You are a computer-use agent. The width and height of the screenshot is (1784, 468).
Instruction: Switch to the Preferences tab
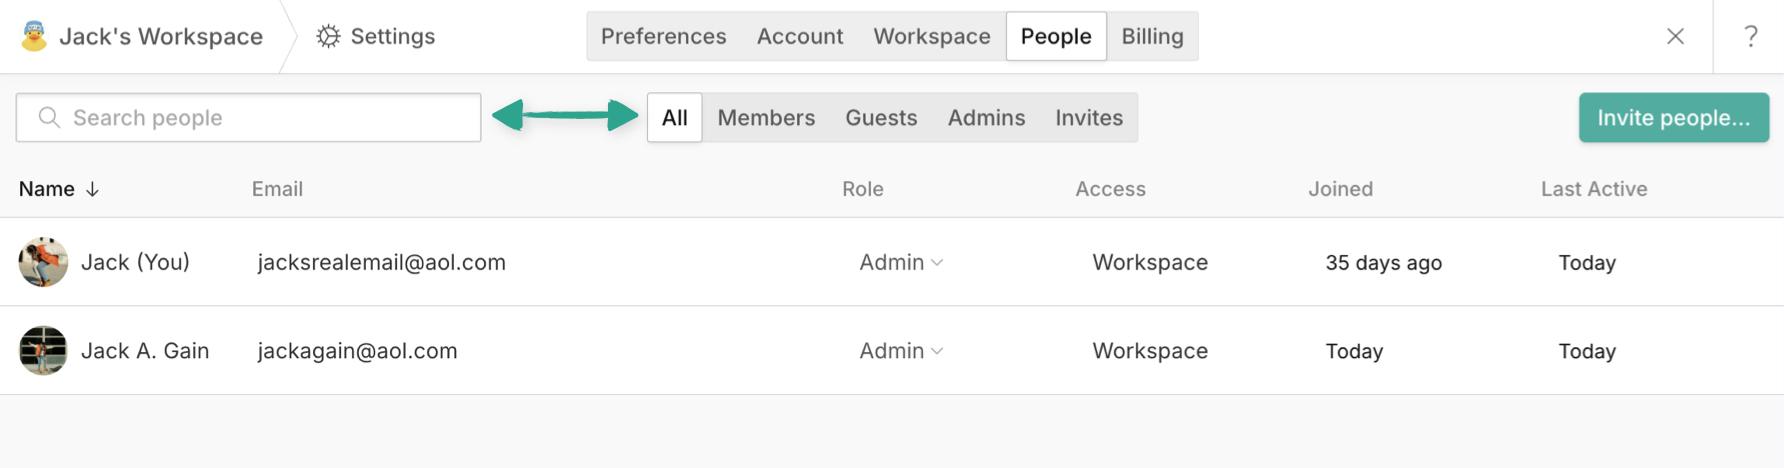tap(663, 37)
